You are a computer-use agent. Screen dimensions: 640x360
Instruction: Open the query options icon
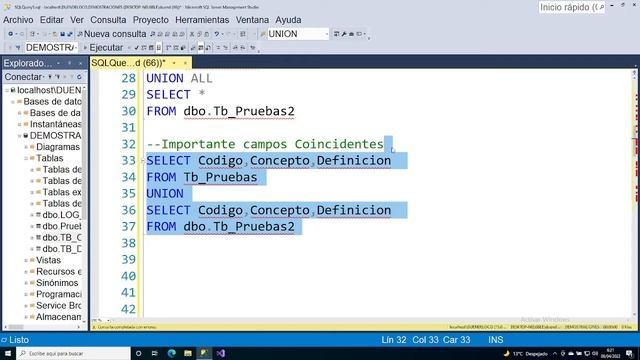tap(151, 48)
